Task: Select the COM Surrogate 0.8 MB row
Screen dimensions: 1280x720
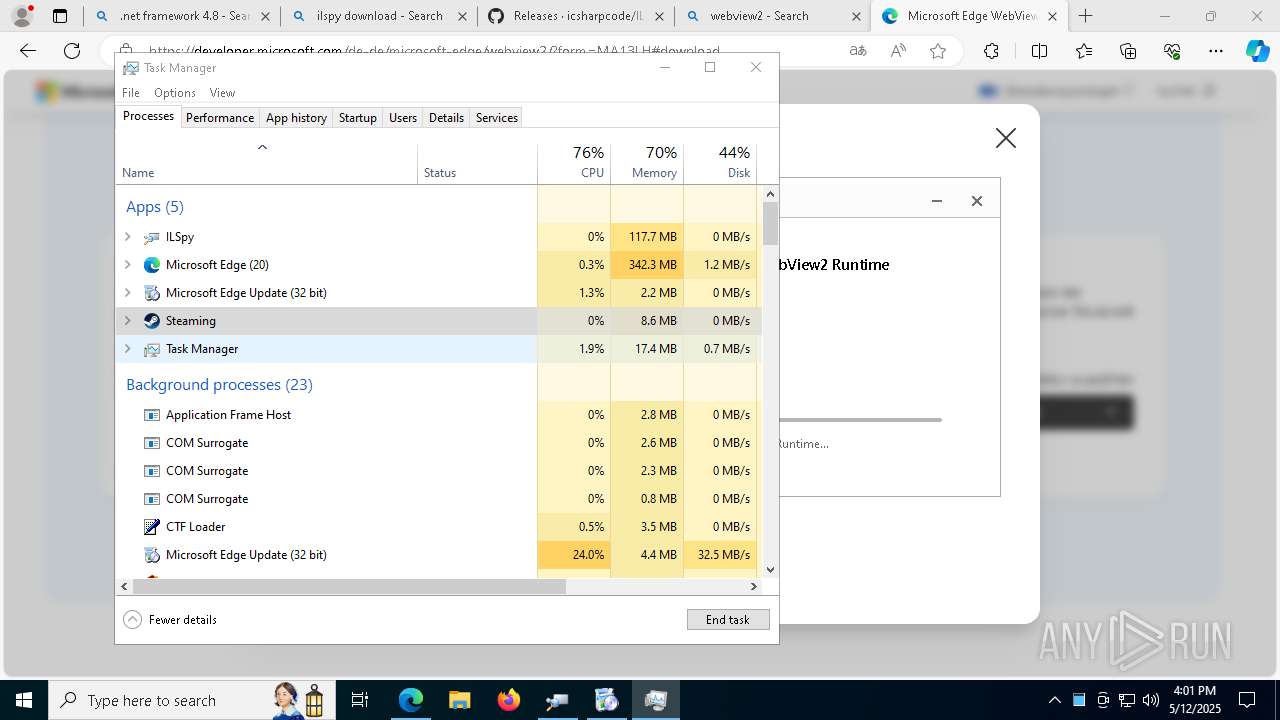Action: pos(436,499)
